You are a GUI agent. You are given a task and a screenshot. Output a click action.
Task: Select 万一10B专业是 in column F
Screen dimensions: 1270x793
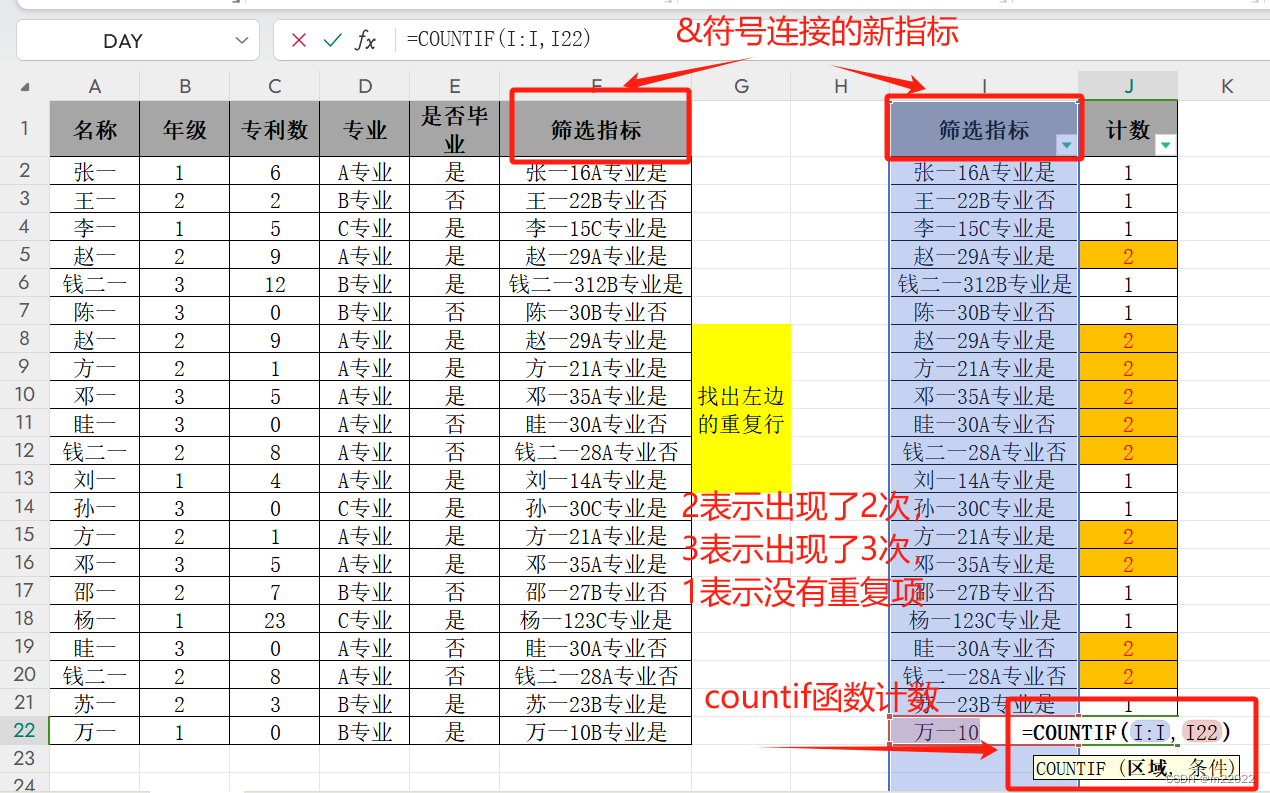[x=596, y=731]
